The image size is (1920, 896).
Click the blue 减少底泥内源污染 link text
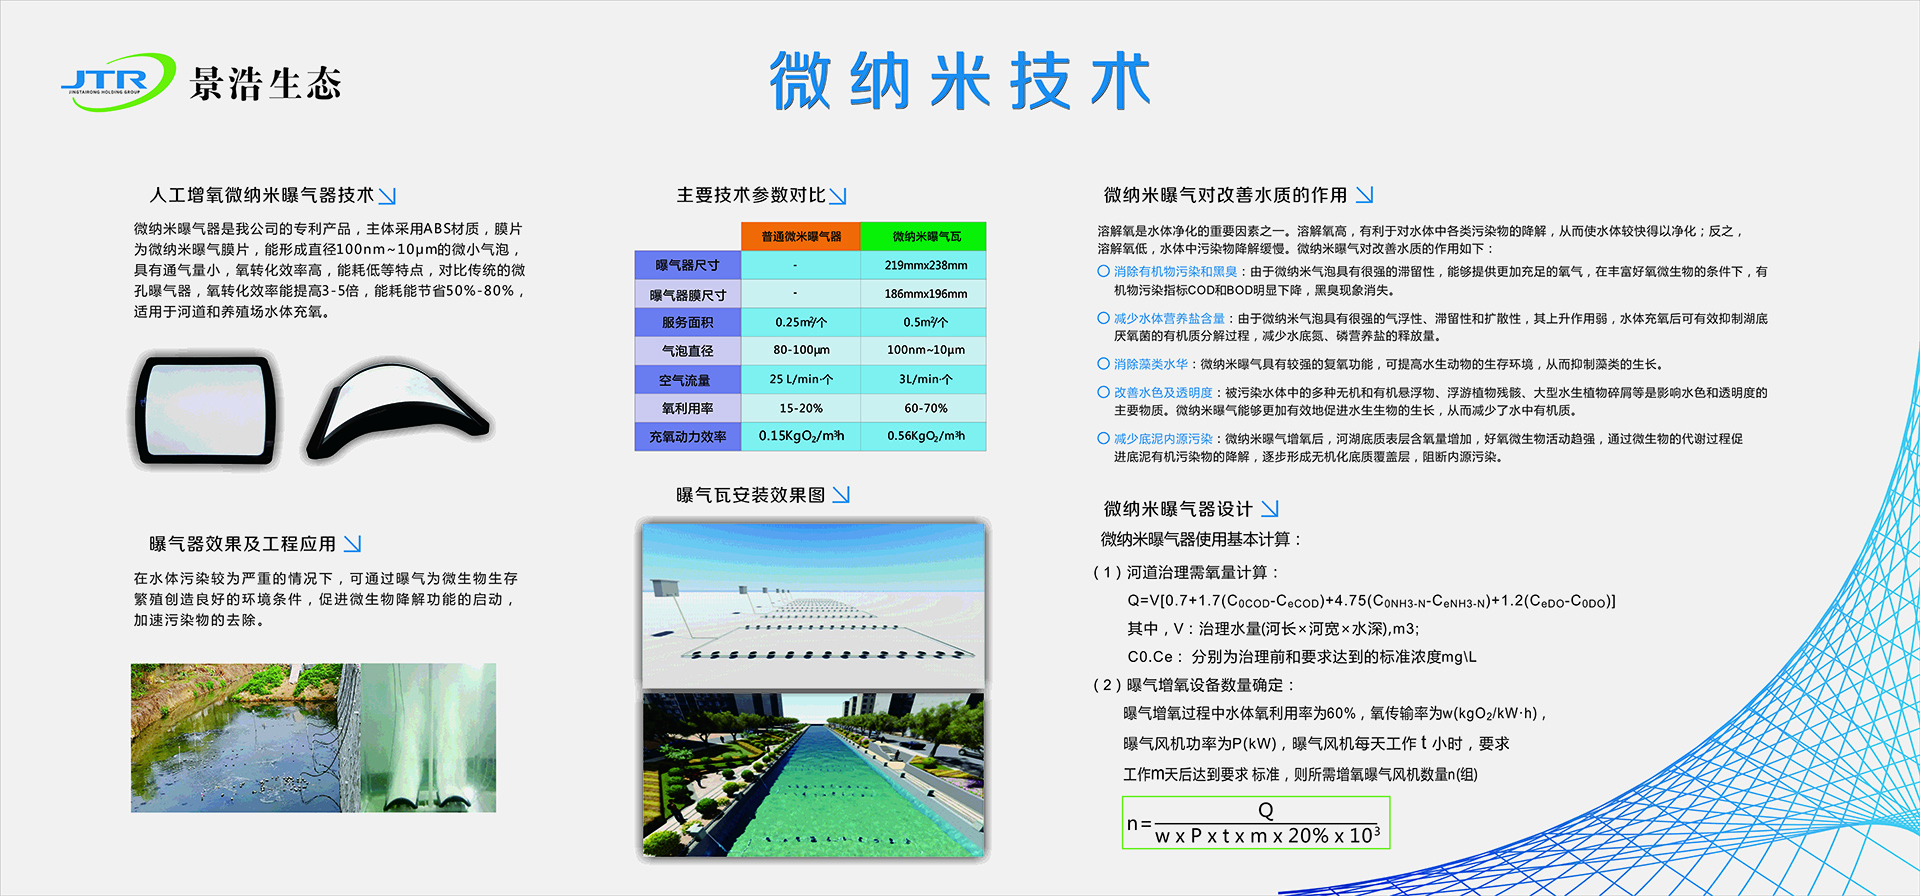1162,438
